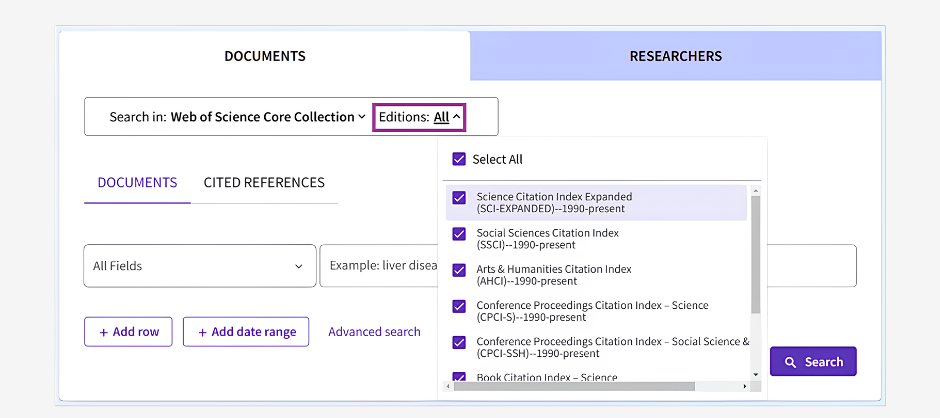Click the magnifier icon on Search button

click(791, 362)
